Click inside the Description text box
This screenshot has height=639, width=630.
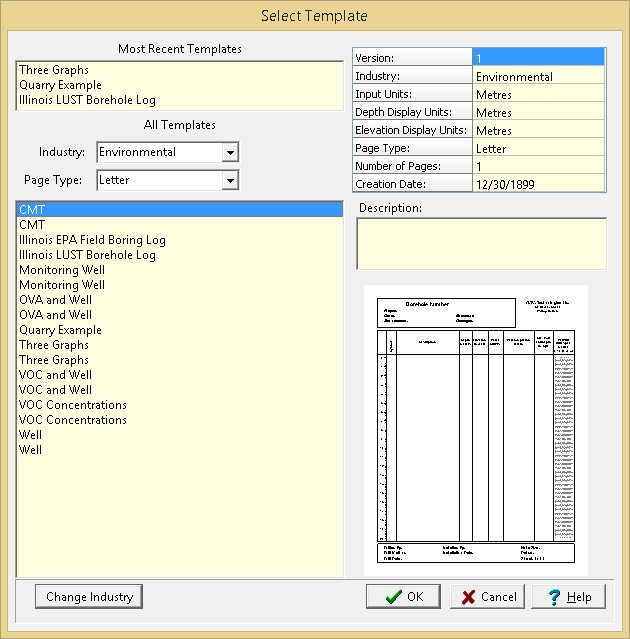[481, 244]
